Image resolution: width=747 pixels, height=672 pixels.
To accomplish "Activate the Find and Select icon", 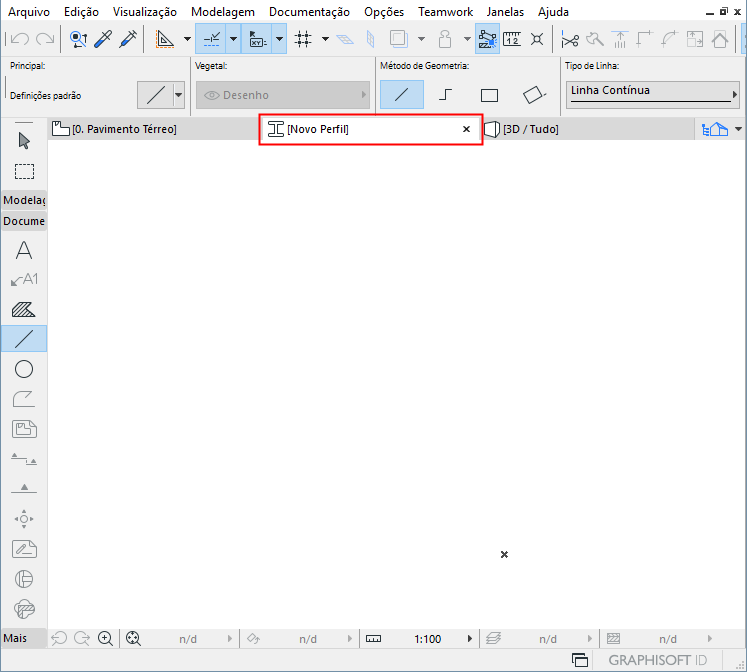I will tap(78, 39).
